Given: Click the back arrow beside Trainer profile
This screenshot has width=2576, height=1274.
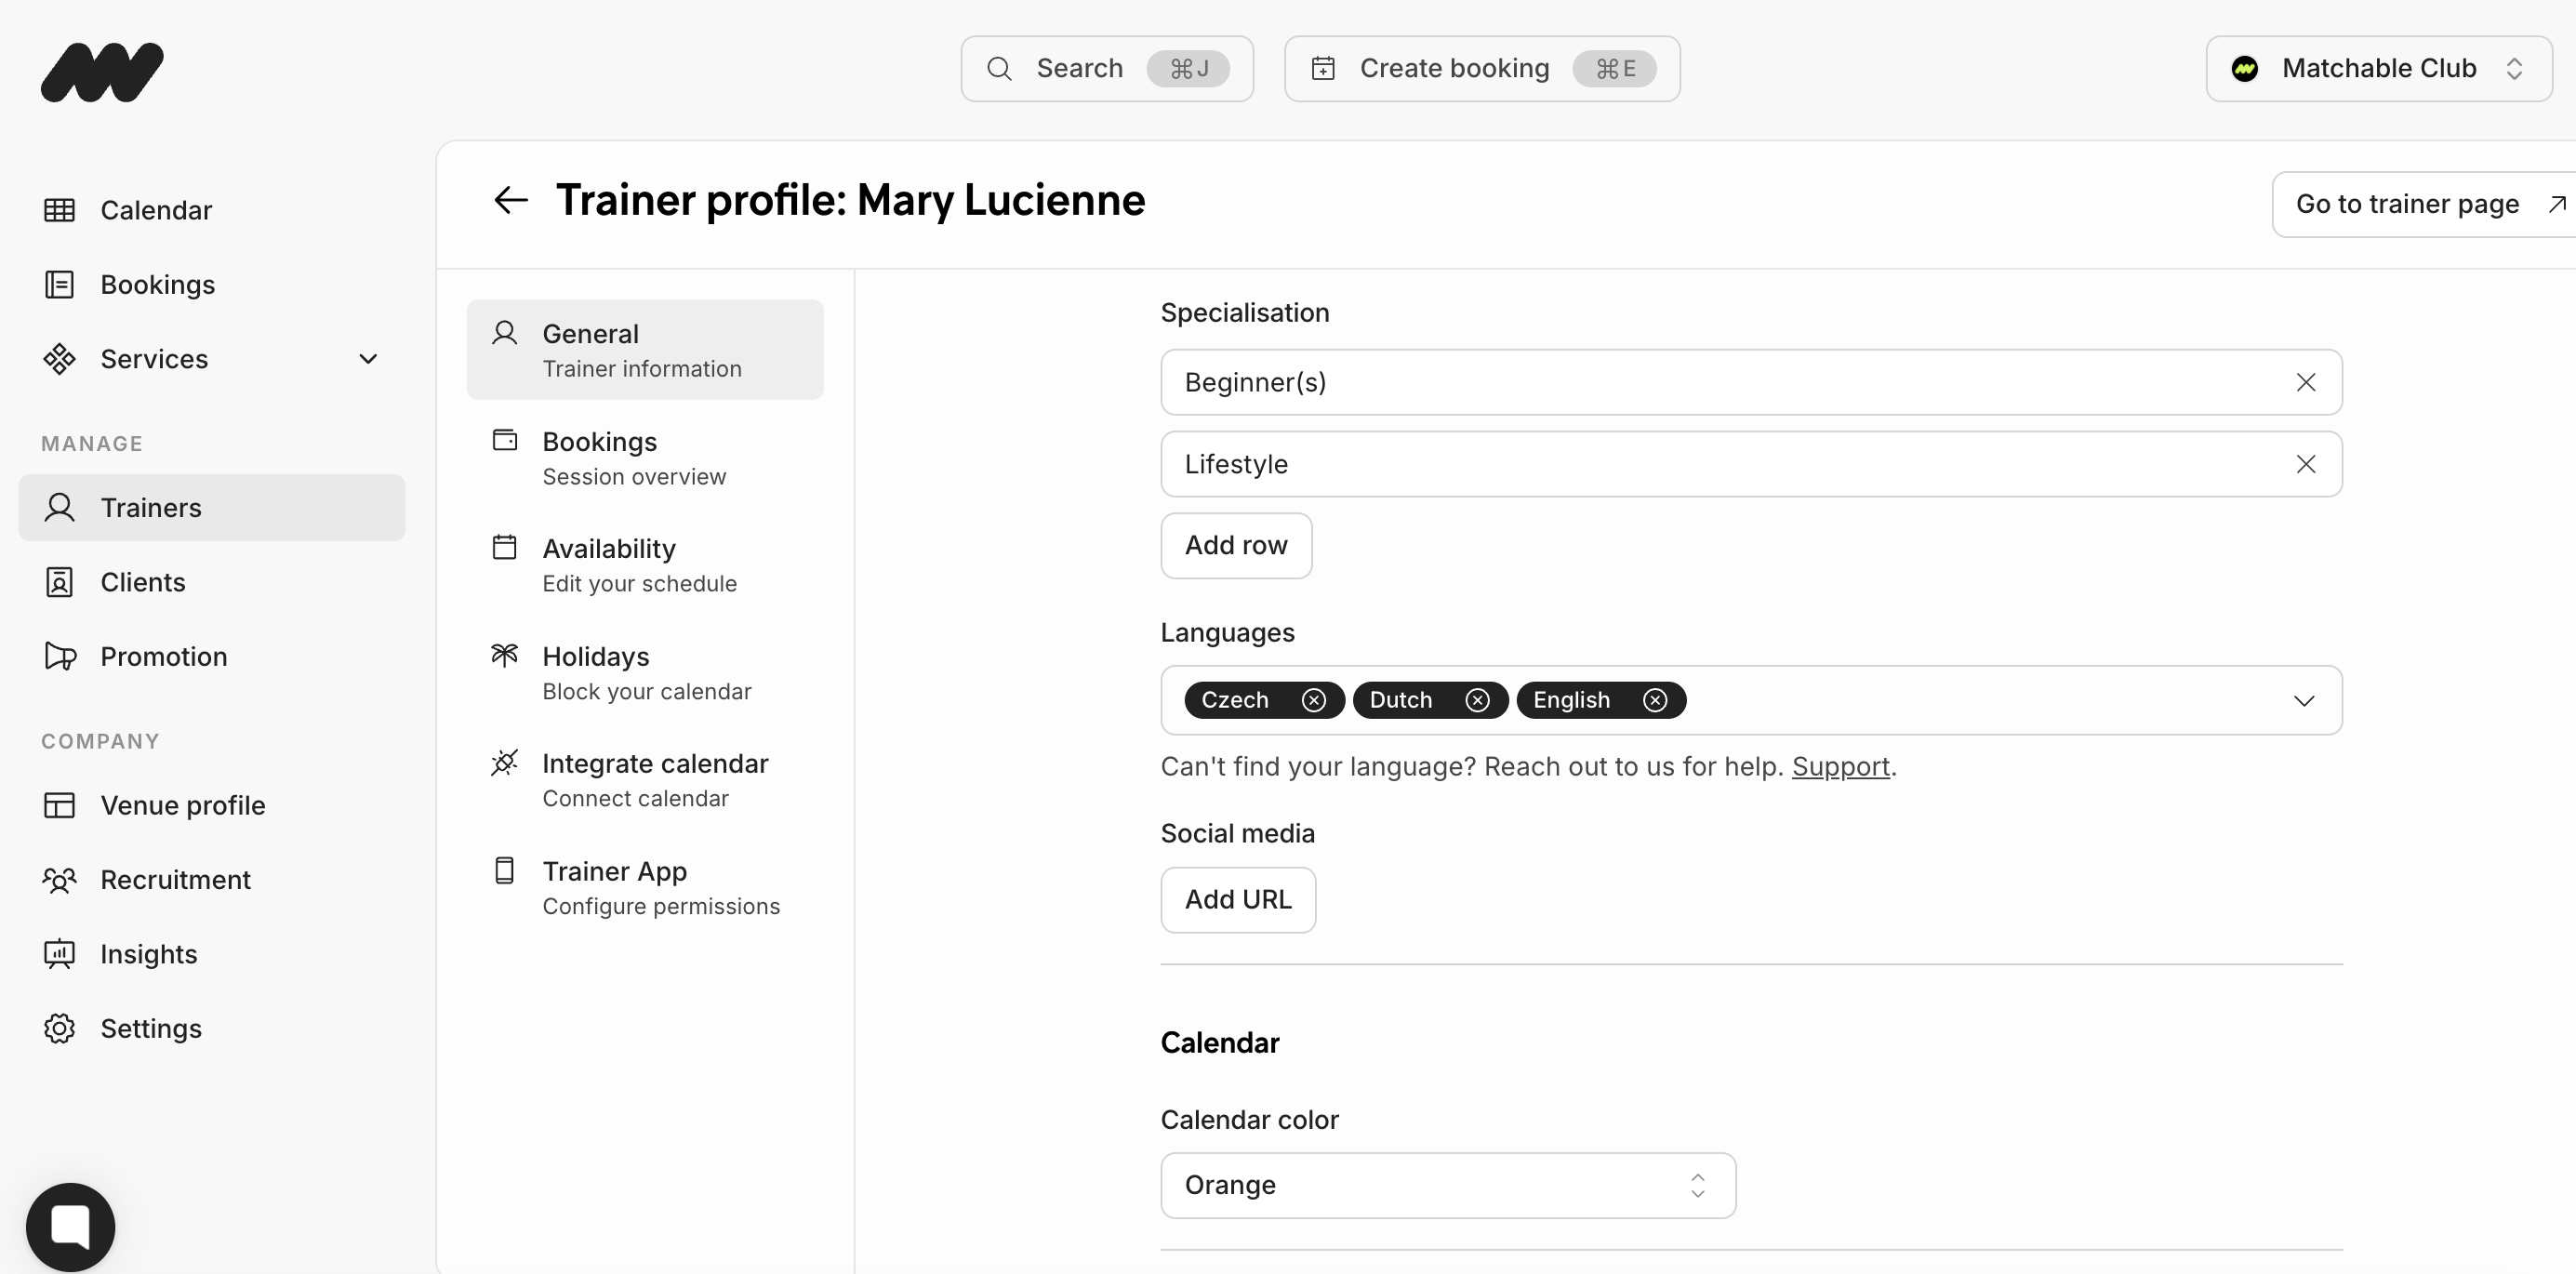Looking at the screenshot, I should [510, 200].
